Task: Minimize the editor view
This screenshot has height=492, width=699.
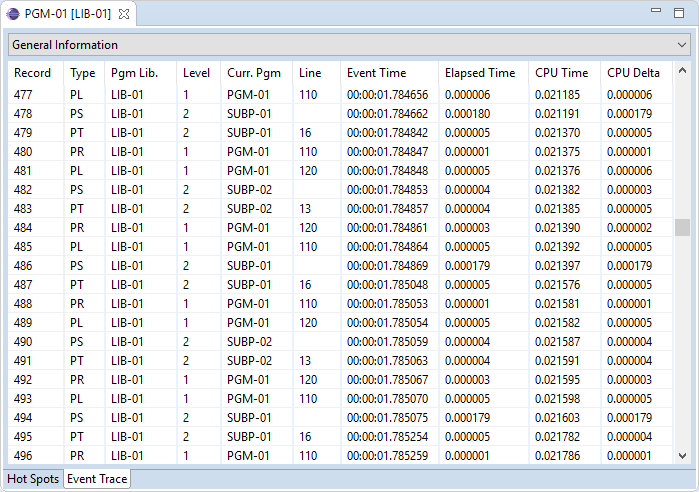Action: [655, 11]
